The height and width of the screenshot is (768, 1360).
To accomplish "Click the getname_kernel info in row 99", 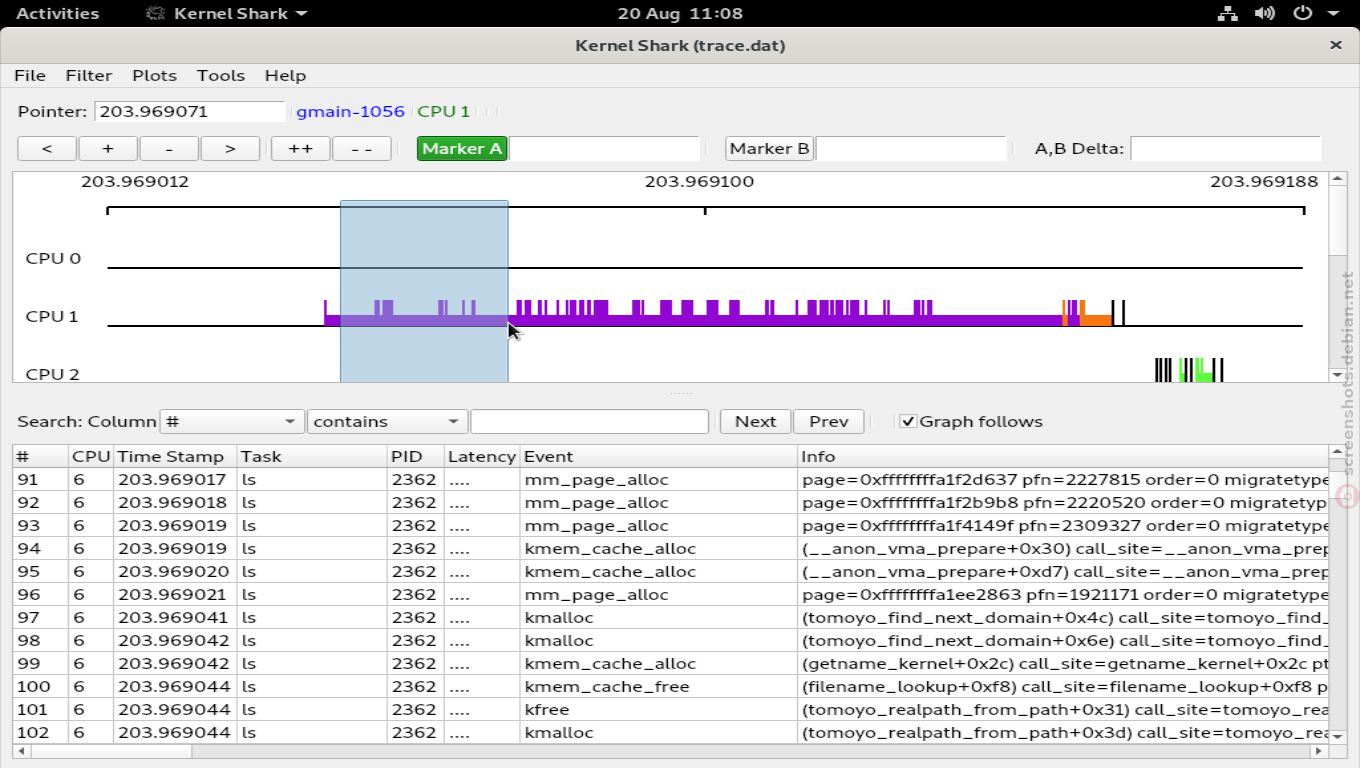I will click(1064, 663).
